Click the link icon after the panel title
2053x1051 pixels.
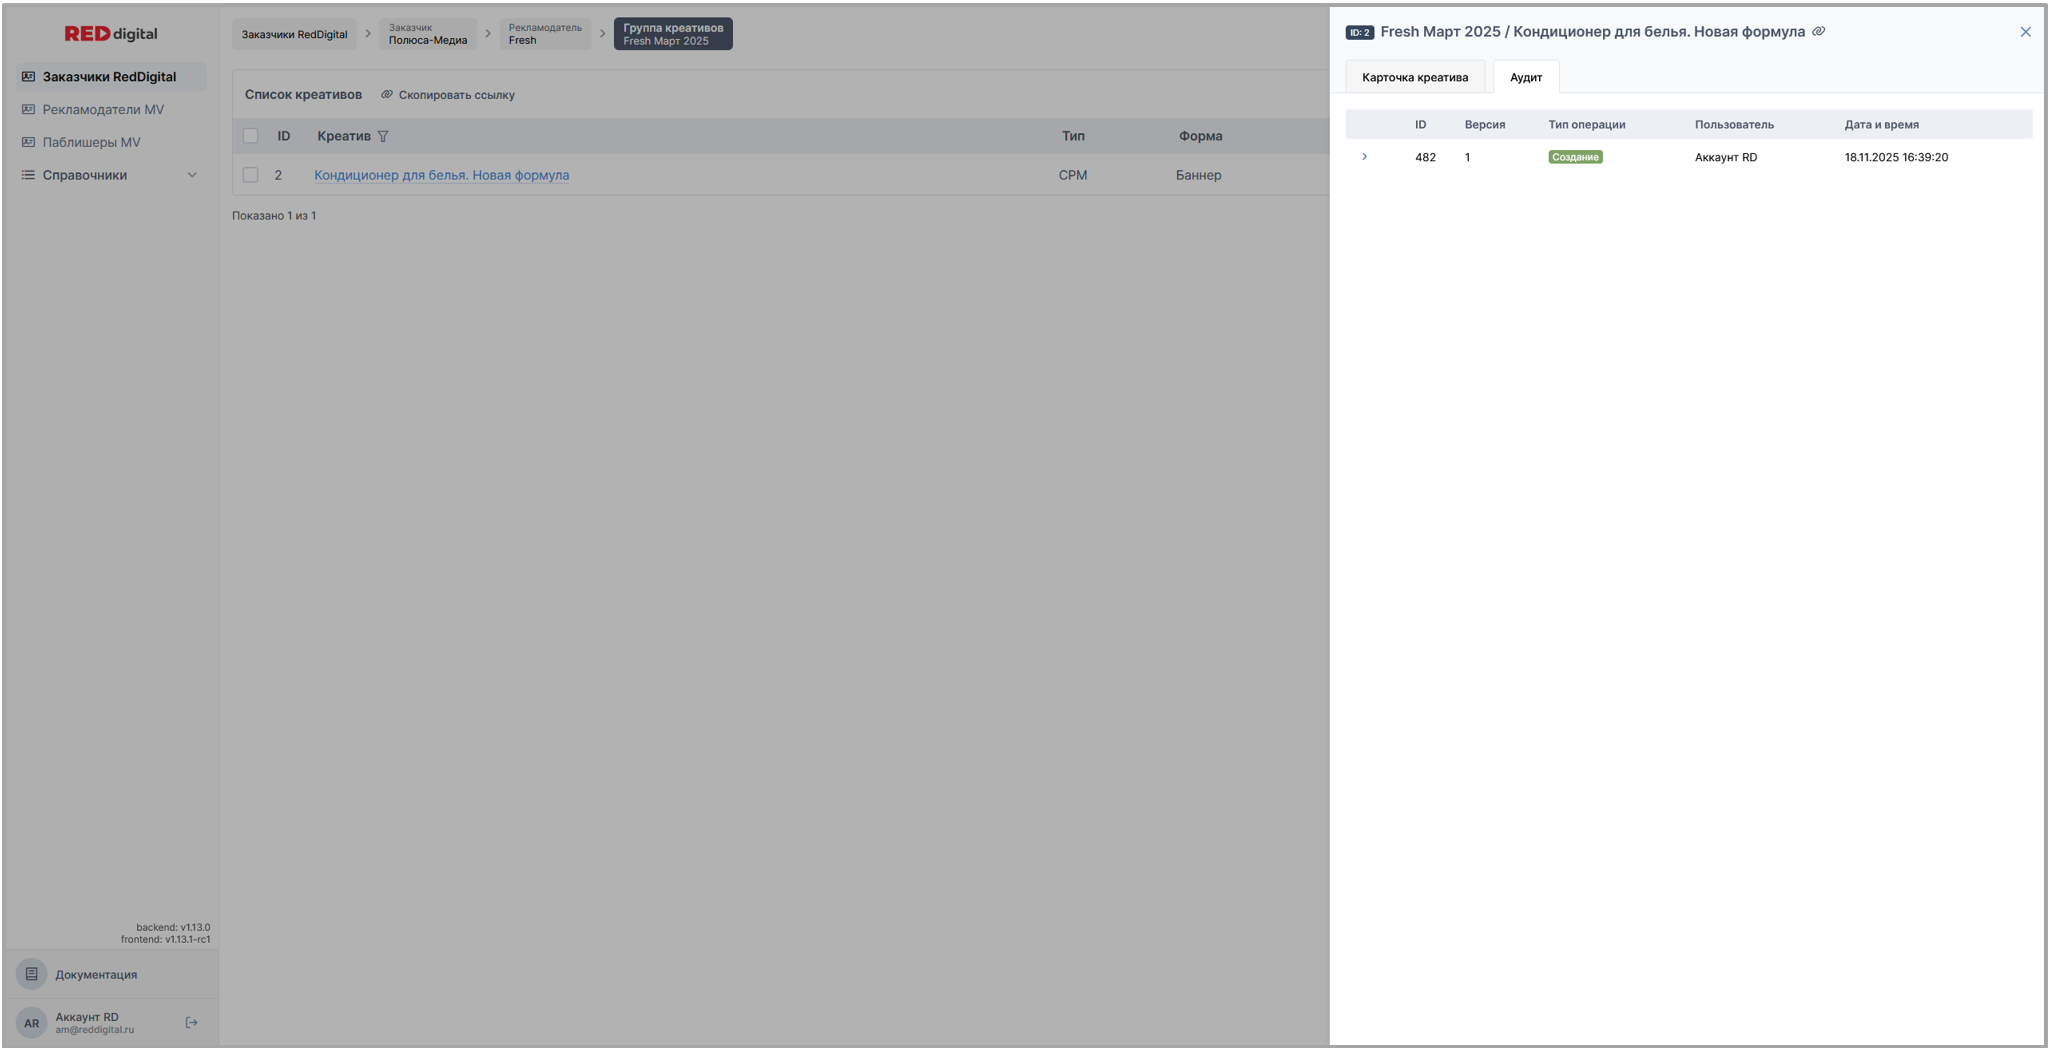click(x=1819, y=32)
